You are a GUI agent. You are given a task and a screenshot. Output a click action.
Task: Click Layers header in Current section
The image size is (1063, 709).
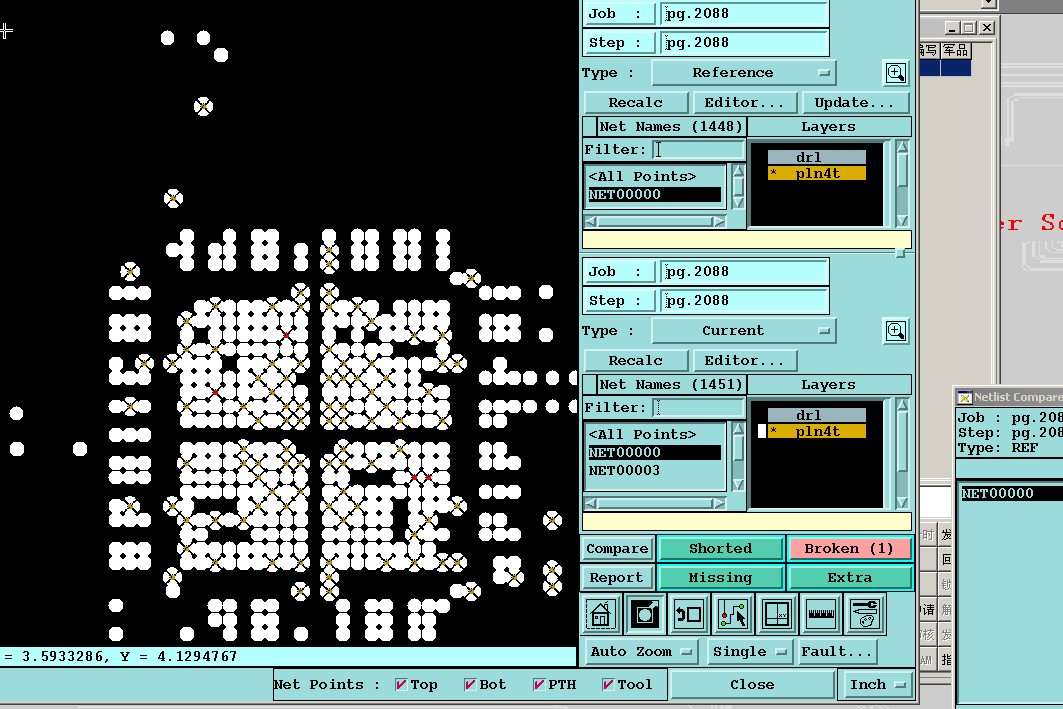[x=828, y=385]
